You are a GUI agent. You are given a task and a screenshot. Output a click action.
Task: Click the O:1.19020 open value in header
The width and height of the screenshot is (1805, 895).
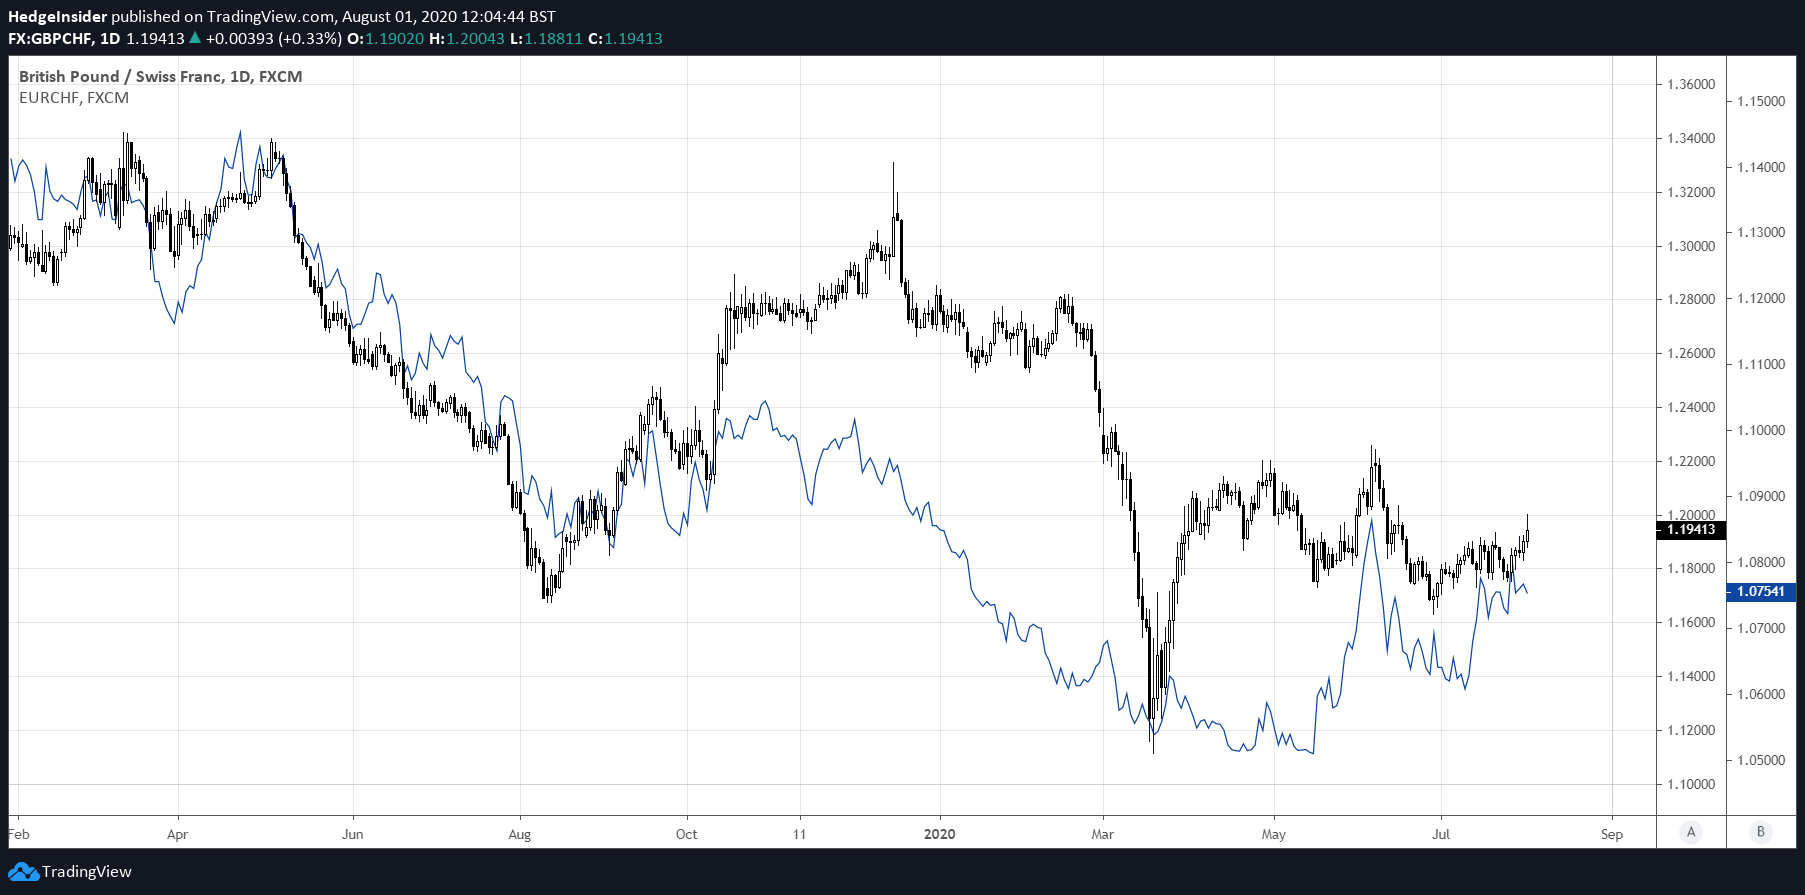coord(385,38)
